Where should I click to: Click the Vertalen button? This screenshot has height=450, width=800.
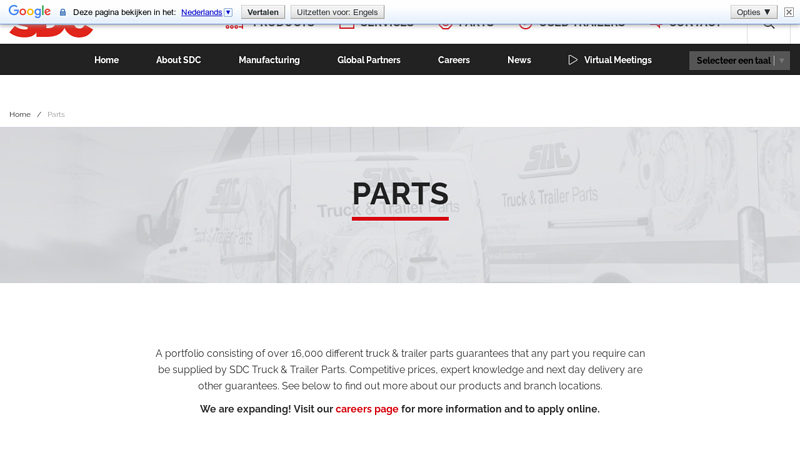pos(263,12)
